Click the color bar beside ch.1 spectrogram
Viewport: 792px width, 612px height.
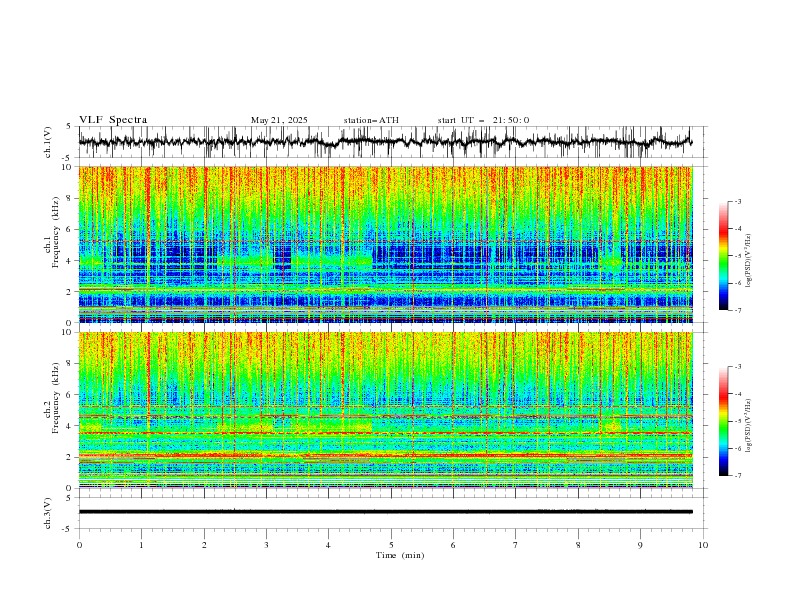tap(723, 256)
